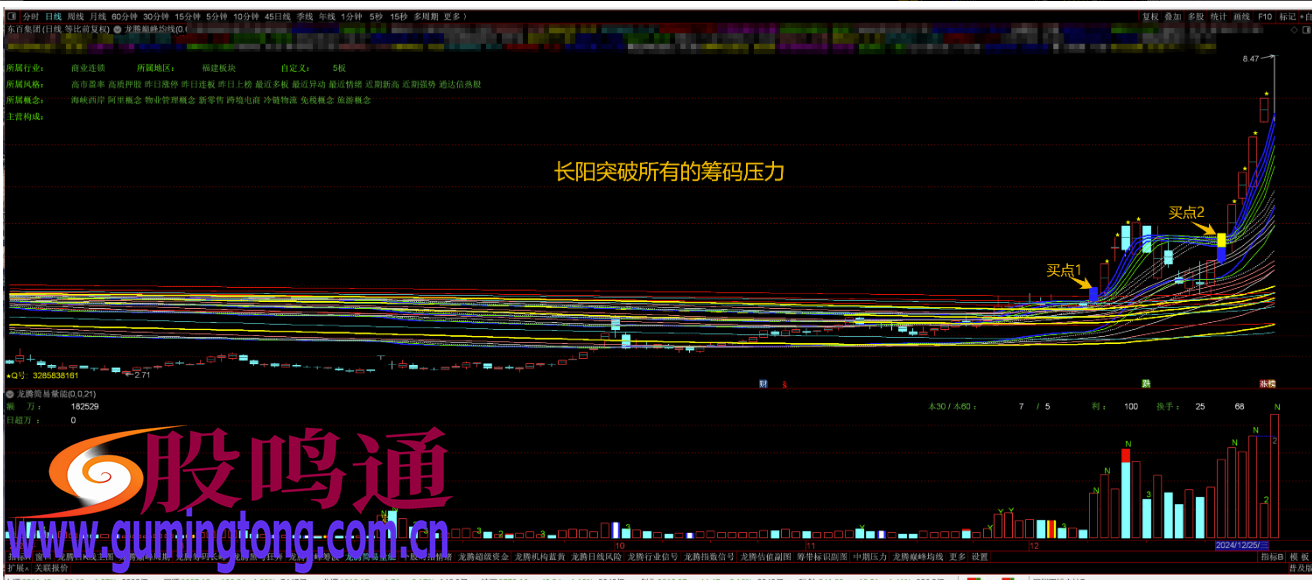The image size is (1312, 580).
Task: Click the 设置 settings button
Action: 980,560
